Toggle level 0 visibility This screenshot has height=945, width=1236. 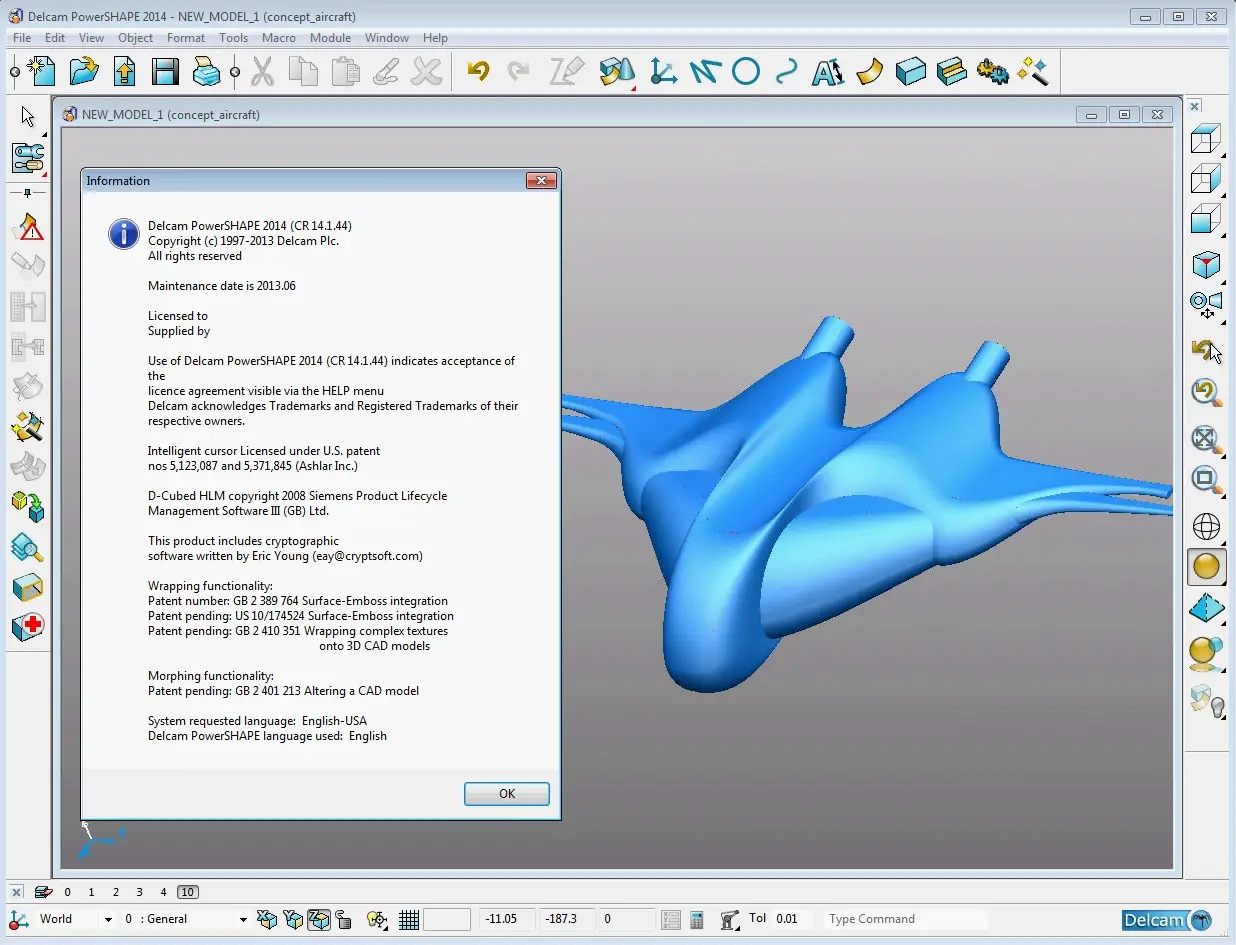coord(67,892)
